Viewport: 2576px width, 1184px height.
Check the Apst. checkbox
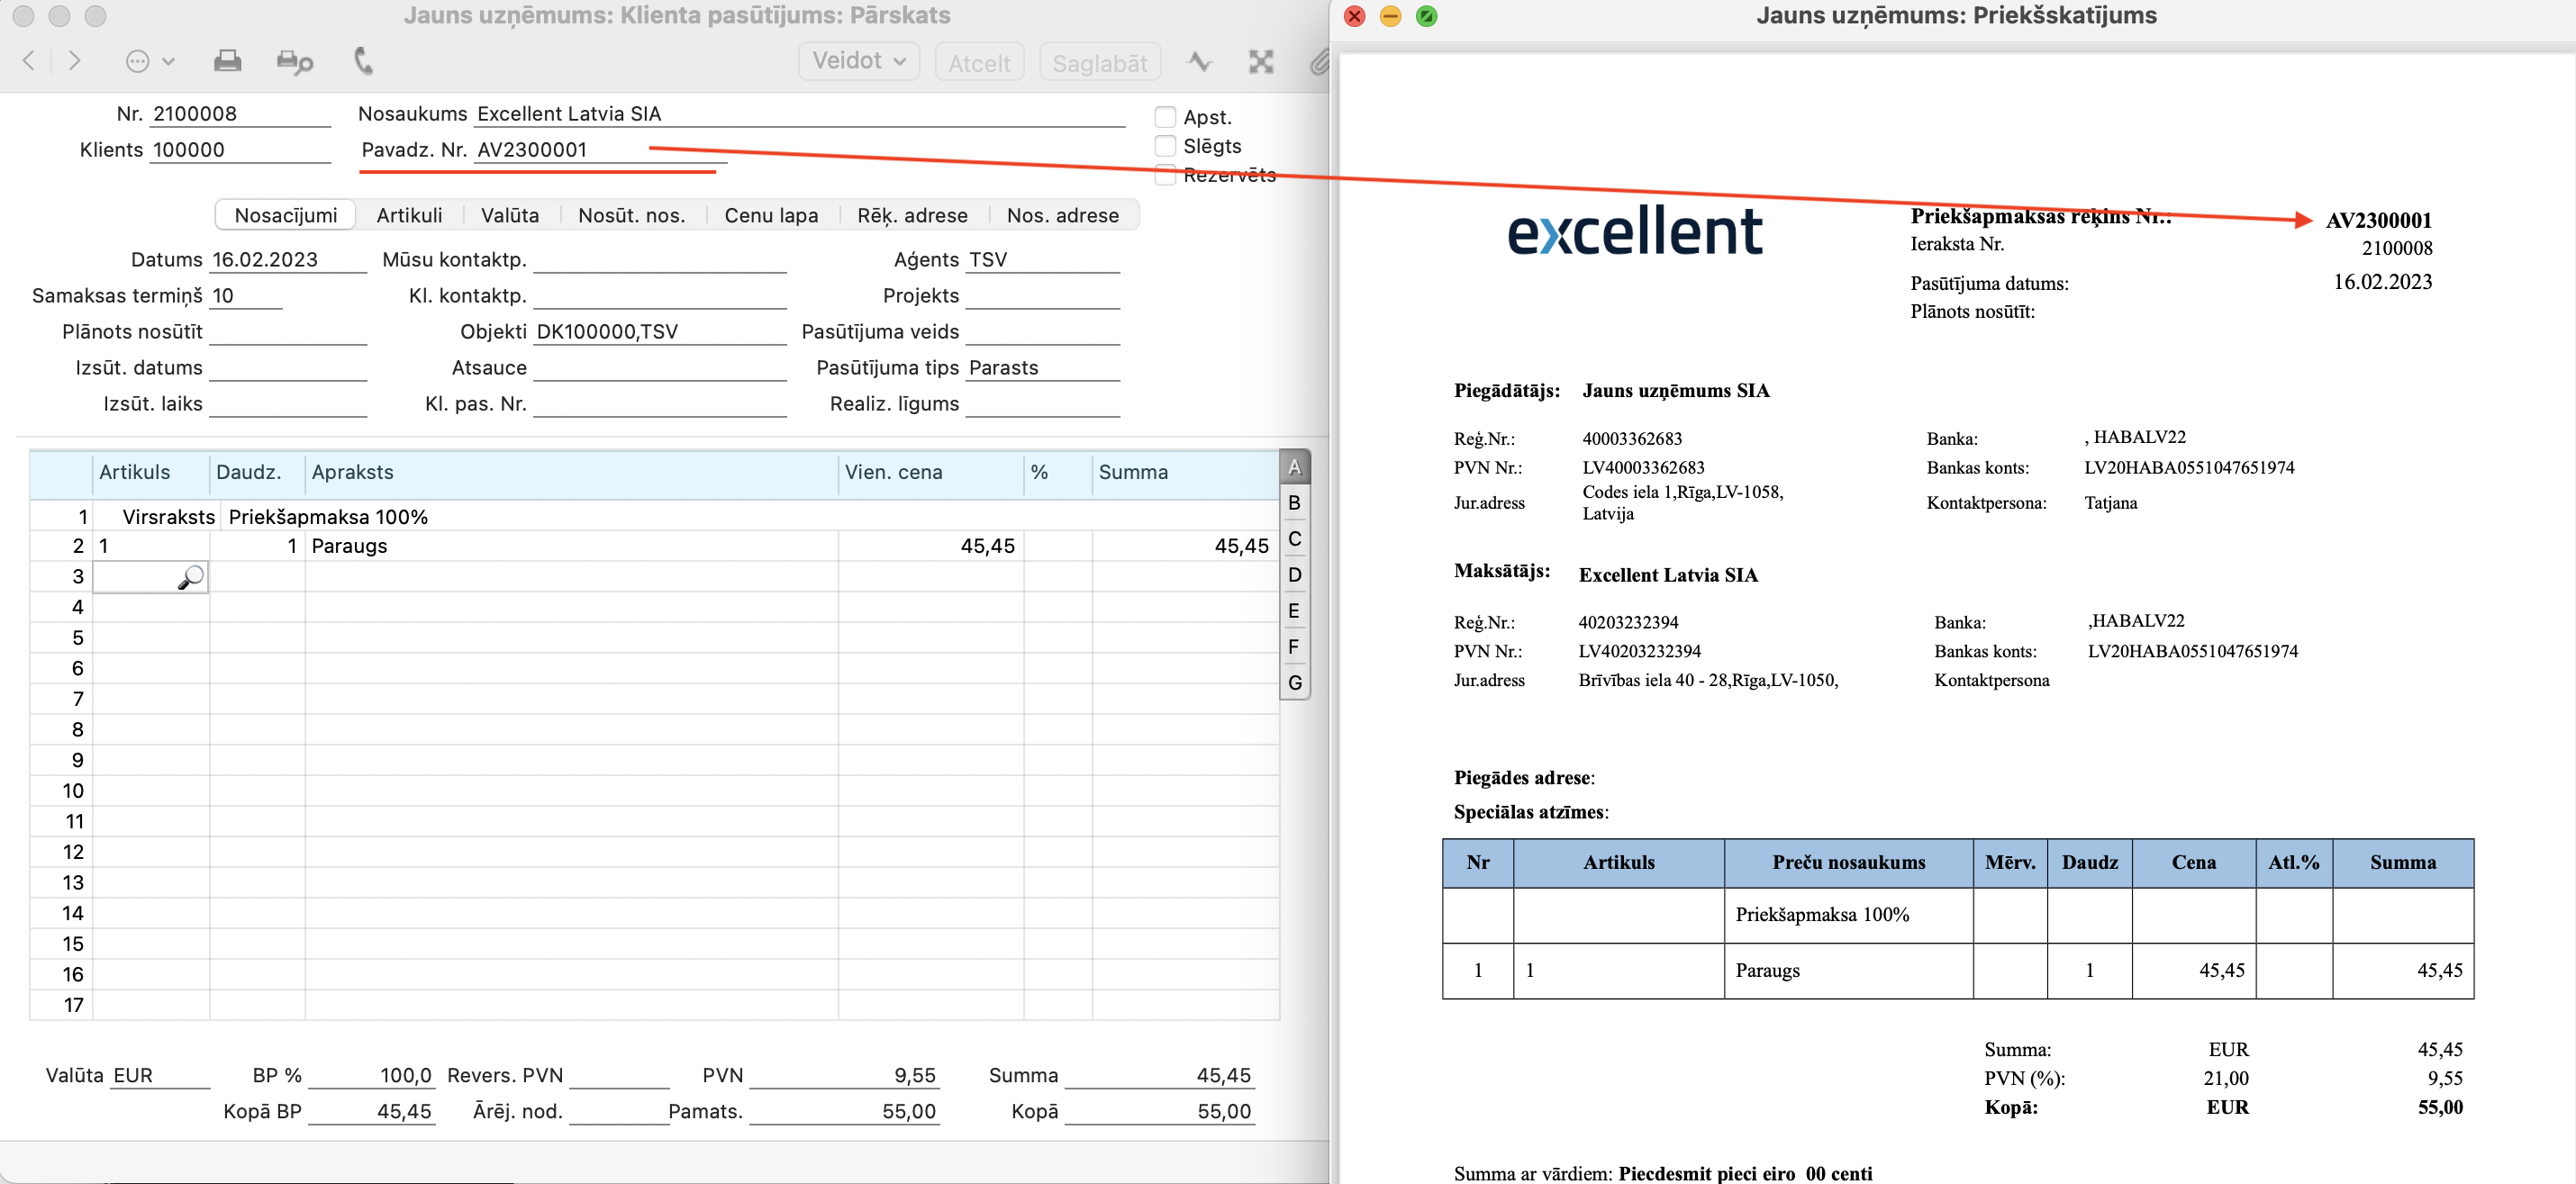tap(1165, 117)
